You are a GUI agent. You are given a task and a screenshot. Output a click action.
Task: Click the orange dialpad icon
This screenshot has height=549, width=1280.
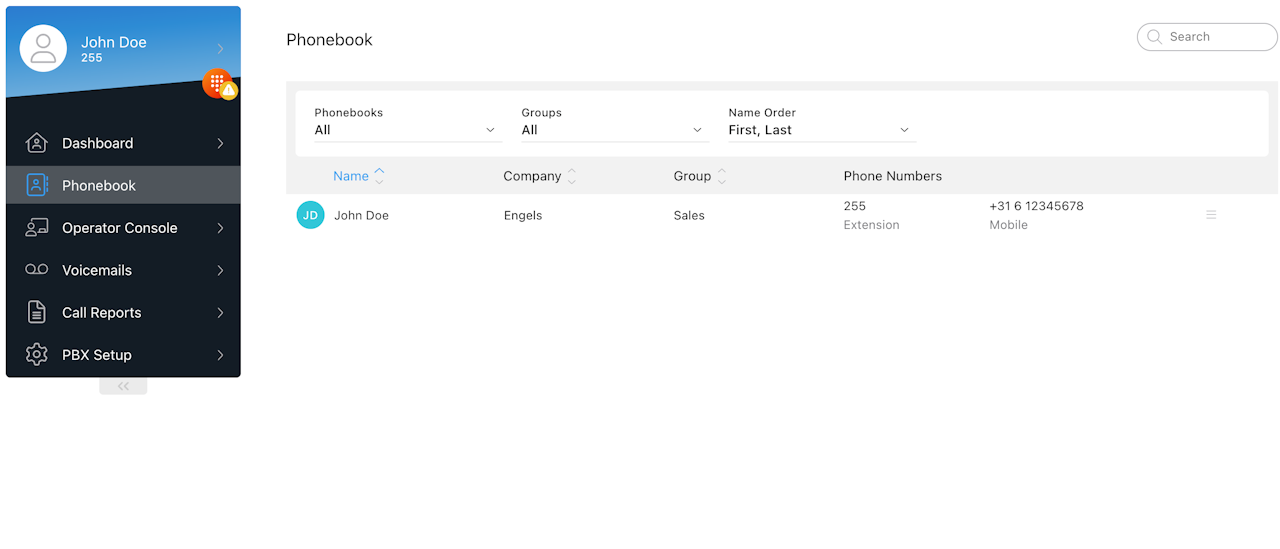coord(216,83)
